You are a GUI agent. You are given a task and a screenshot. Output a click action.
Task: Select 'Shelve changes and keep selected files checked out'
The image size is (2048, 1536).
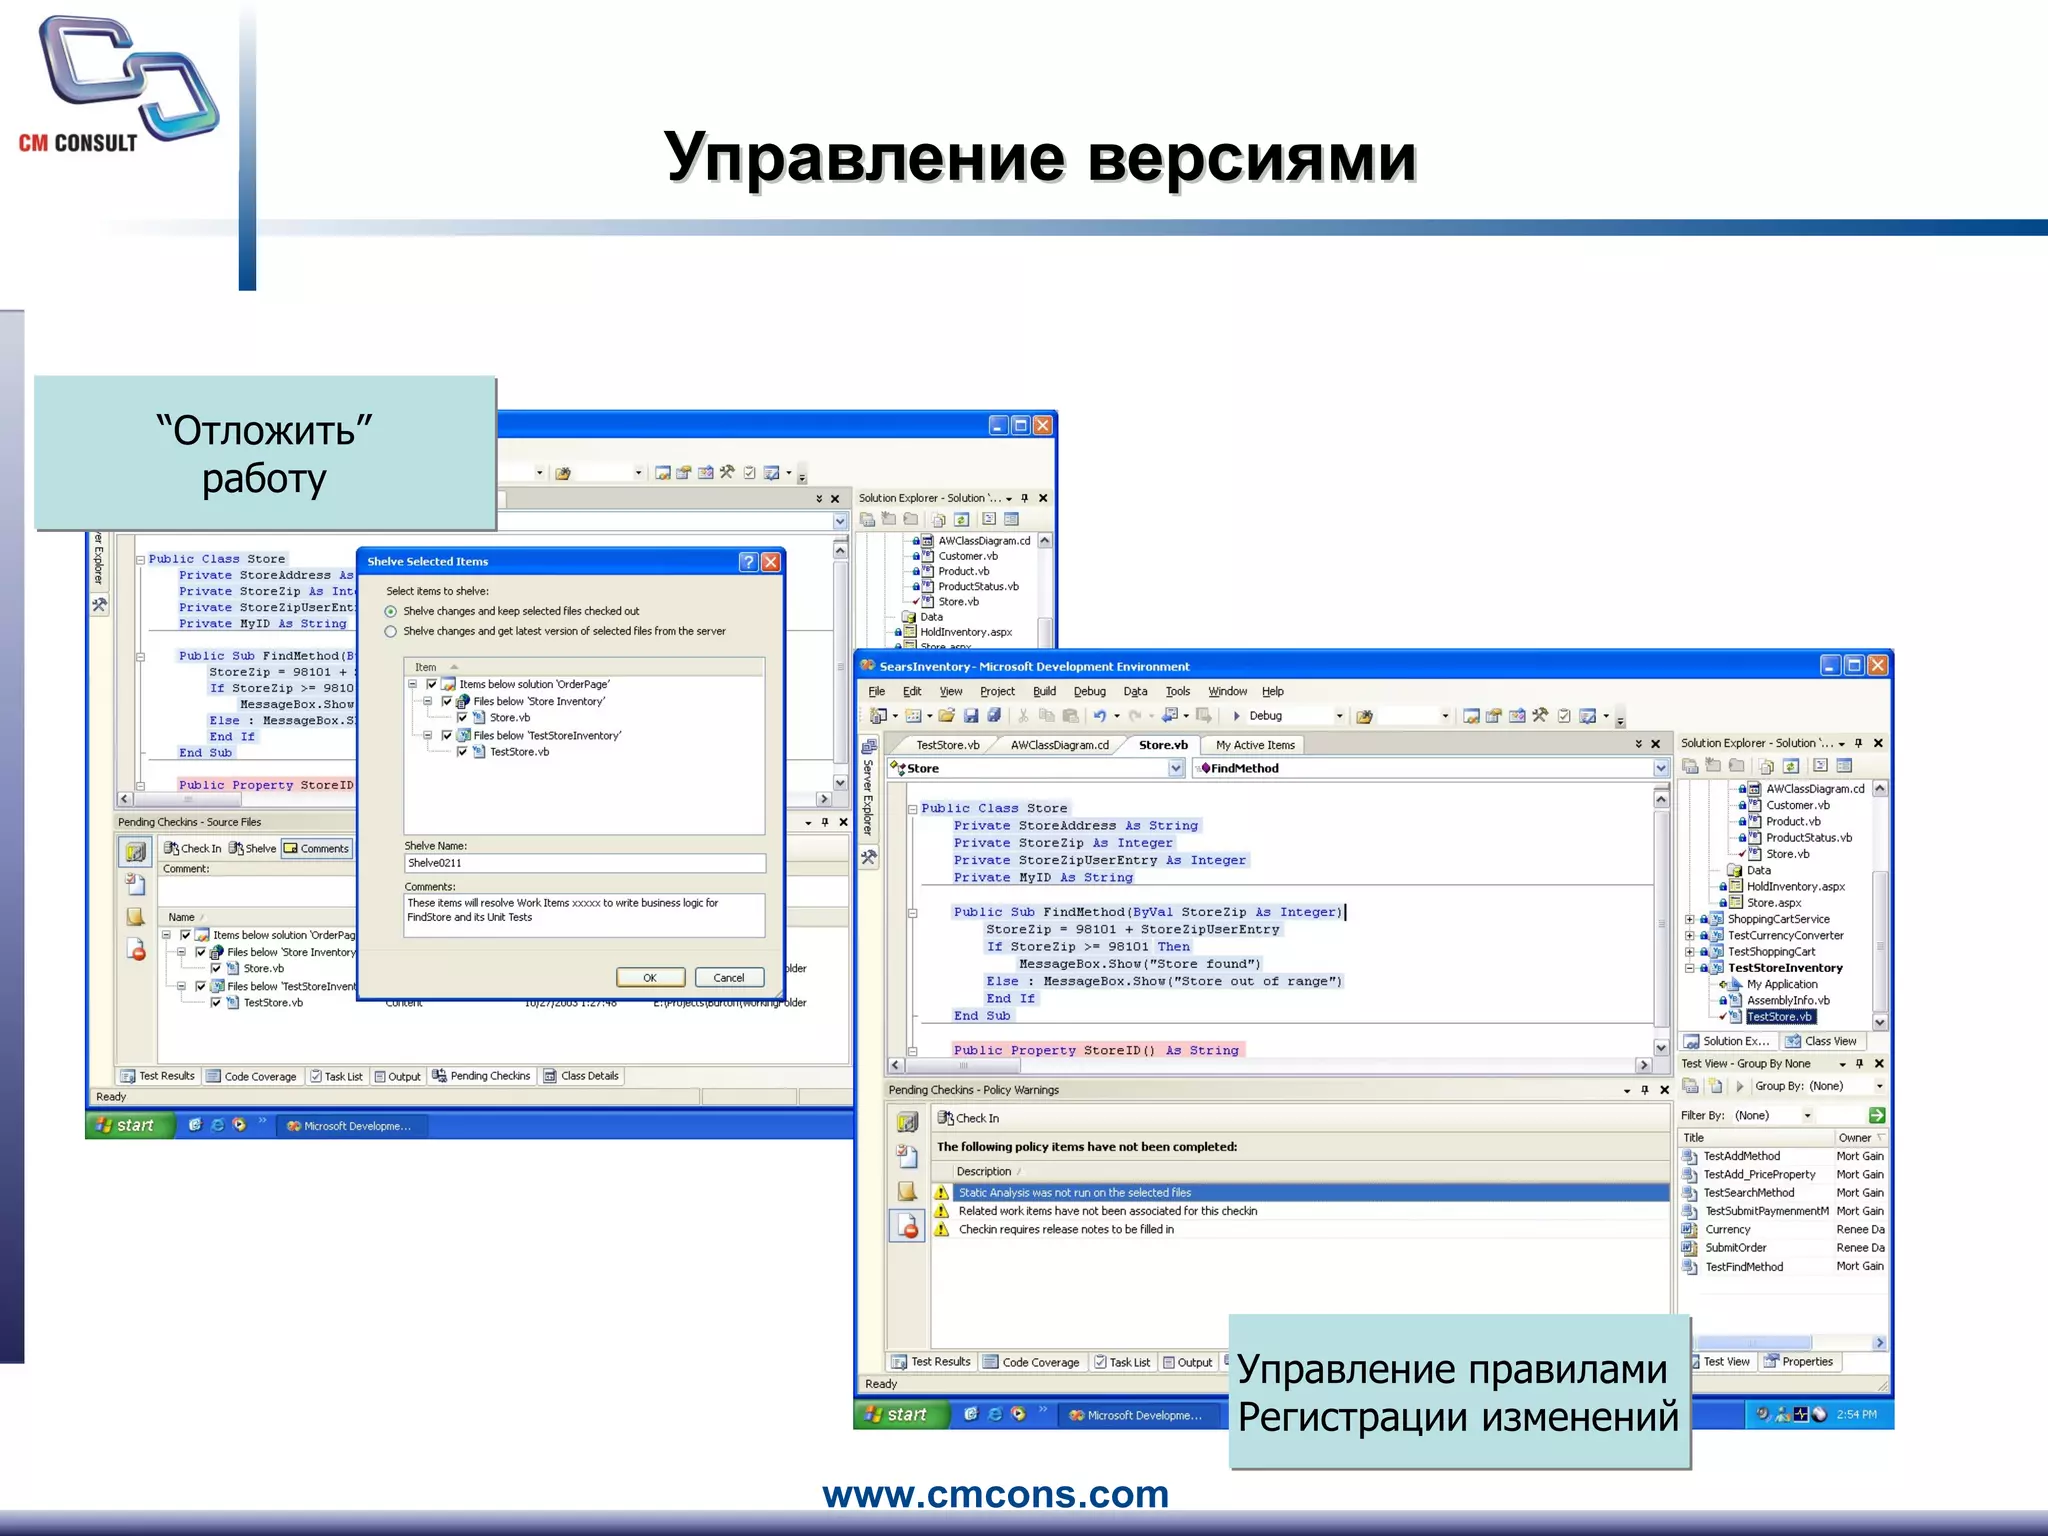point(391,611)
